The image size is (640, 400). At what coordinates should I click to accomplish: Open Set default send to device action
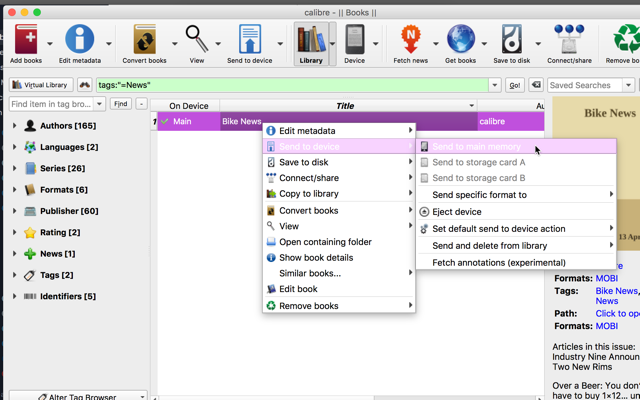(516, 229)
